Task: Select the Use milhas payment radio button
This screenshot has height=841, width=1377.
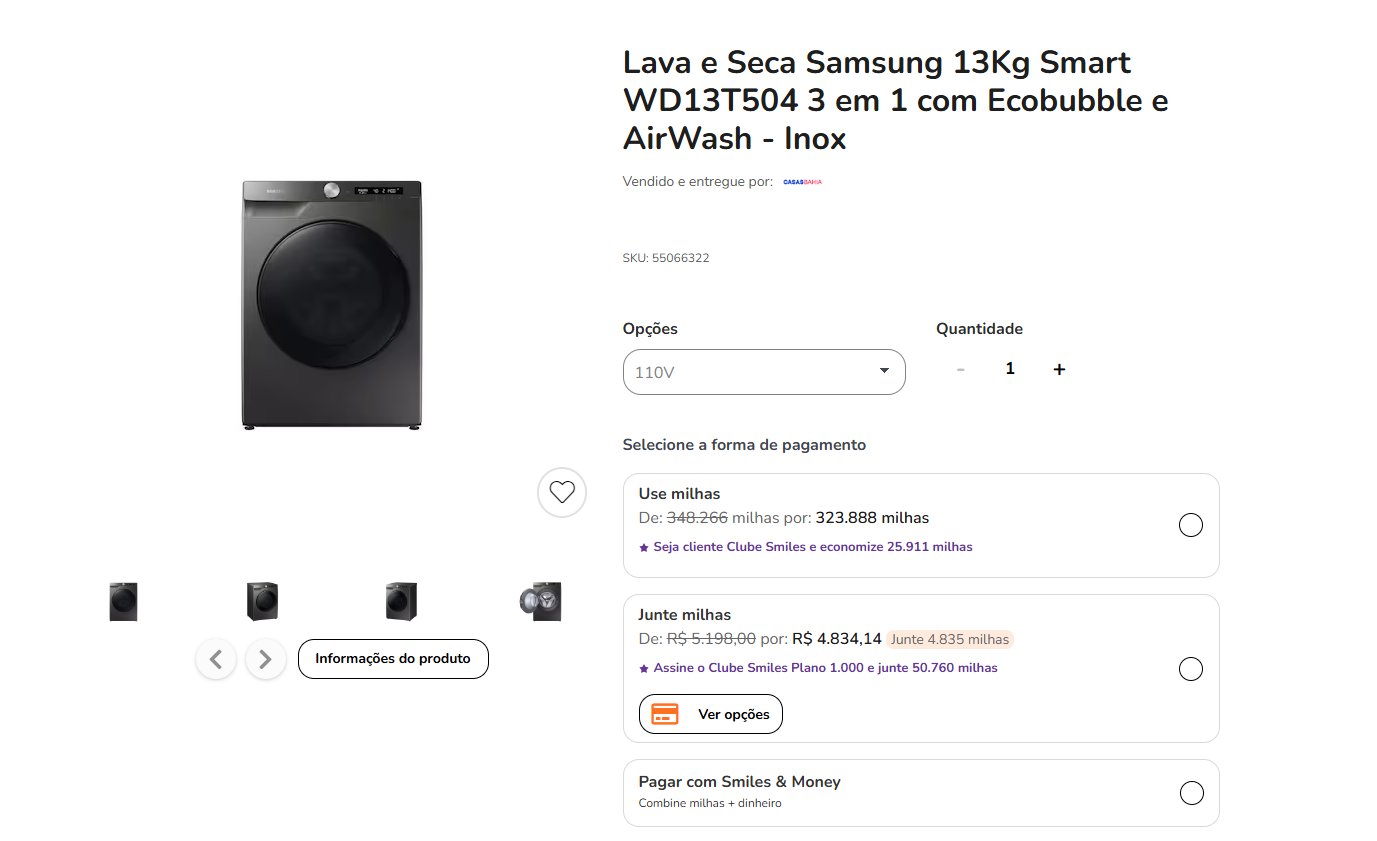Action: tap(1191, 525)
